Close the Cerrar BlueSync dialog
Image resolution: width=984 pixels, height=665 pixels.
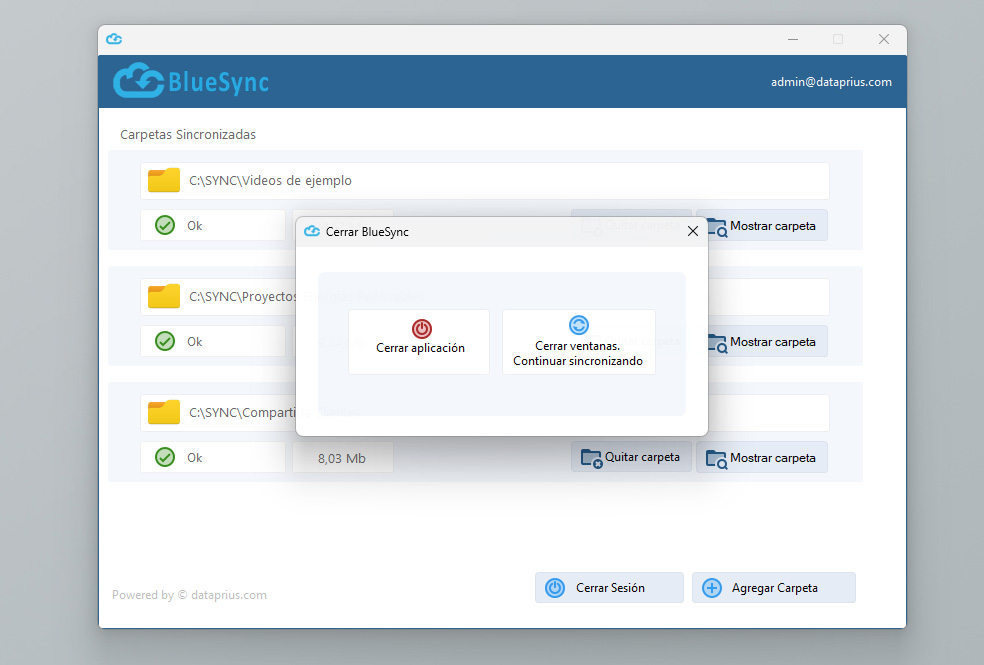coord(693,231)
